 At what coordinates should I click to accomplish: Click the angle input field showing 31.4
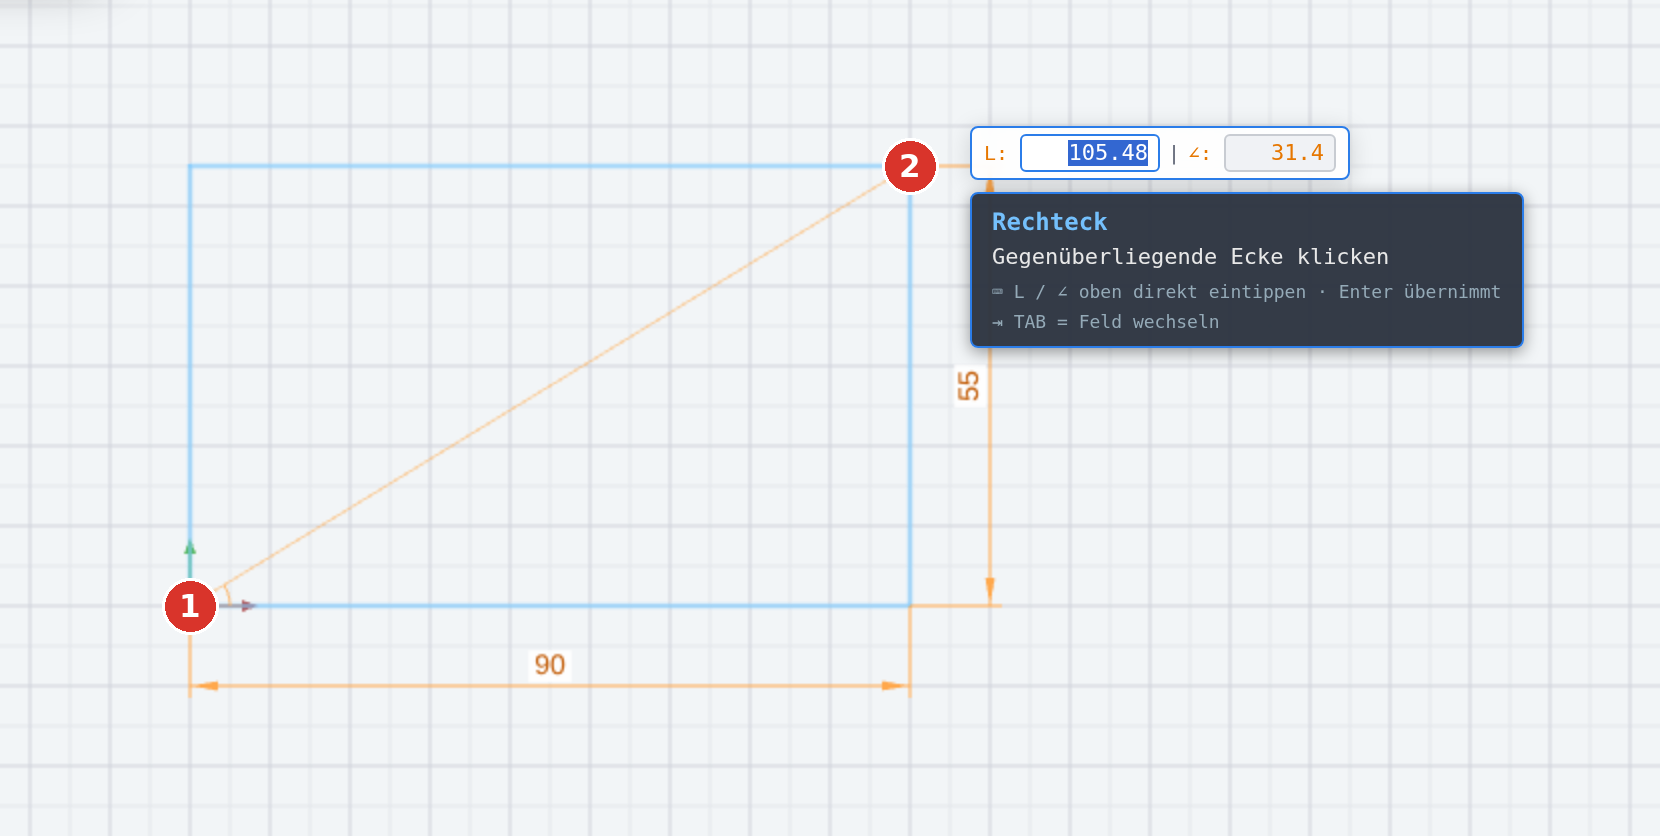[1280, 153]
